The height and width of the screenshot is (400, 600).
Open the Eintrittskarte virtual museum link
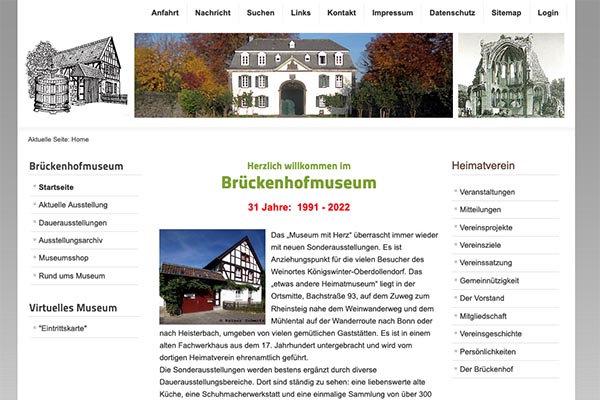tap(64, 328)
